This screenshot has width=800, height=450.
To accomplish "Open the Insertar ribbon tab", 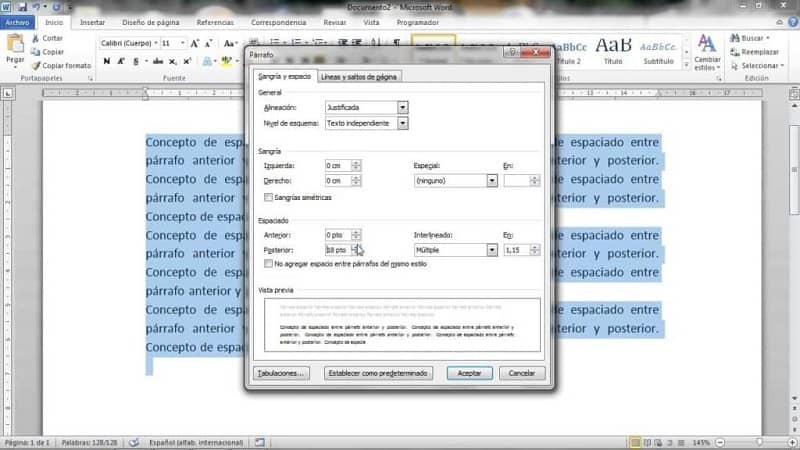I will 92,22.
